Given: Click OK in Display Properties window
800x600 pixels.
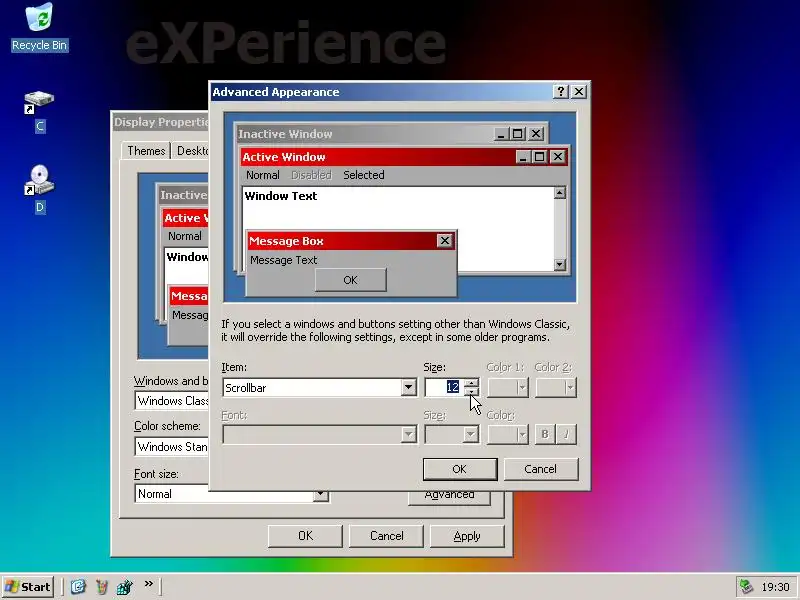Looking at the screenshot, I should 306,536.
